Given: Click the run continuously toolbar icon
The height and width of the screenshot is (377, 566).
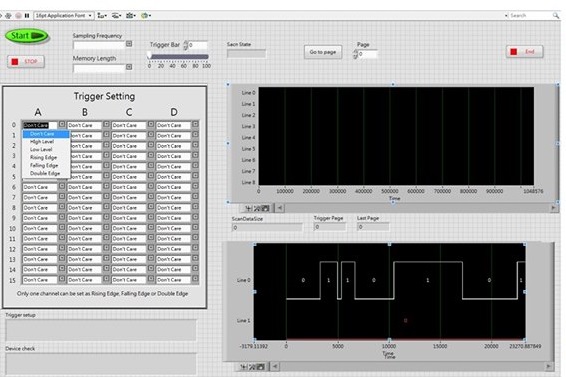Looking at the screenshot, I should 8,16.
